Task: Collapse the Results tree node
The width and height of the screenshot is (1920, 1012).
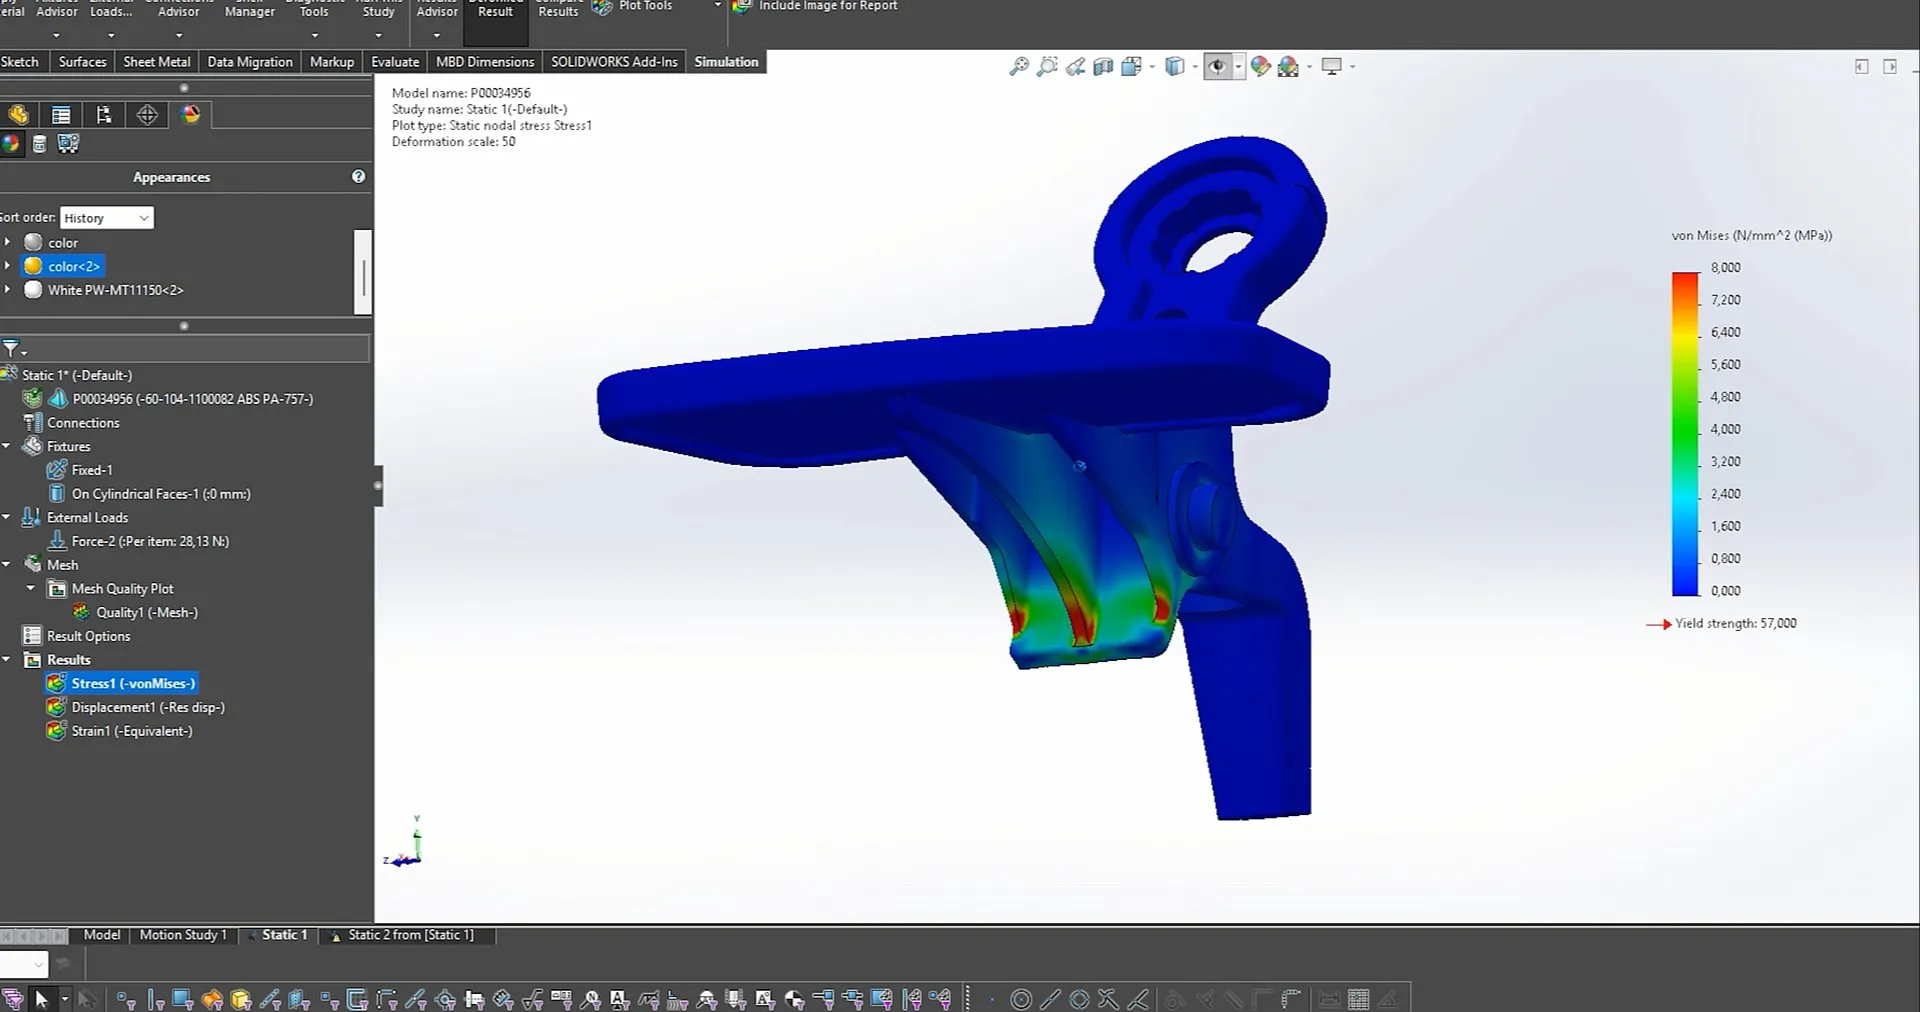Action: click(x=7, y=660)
